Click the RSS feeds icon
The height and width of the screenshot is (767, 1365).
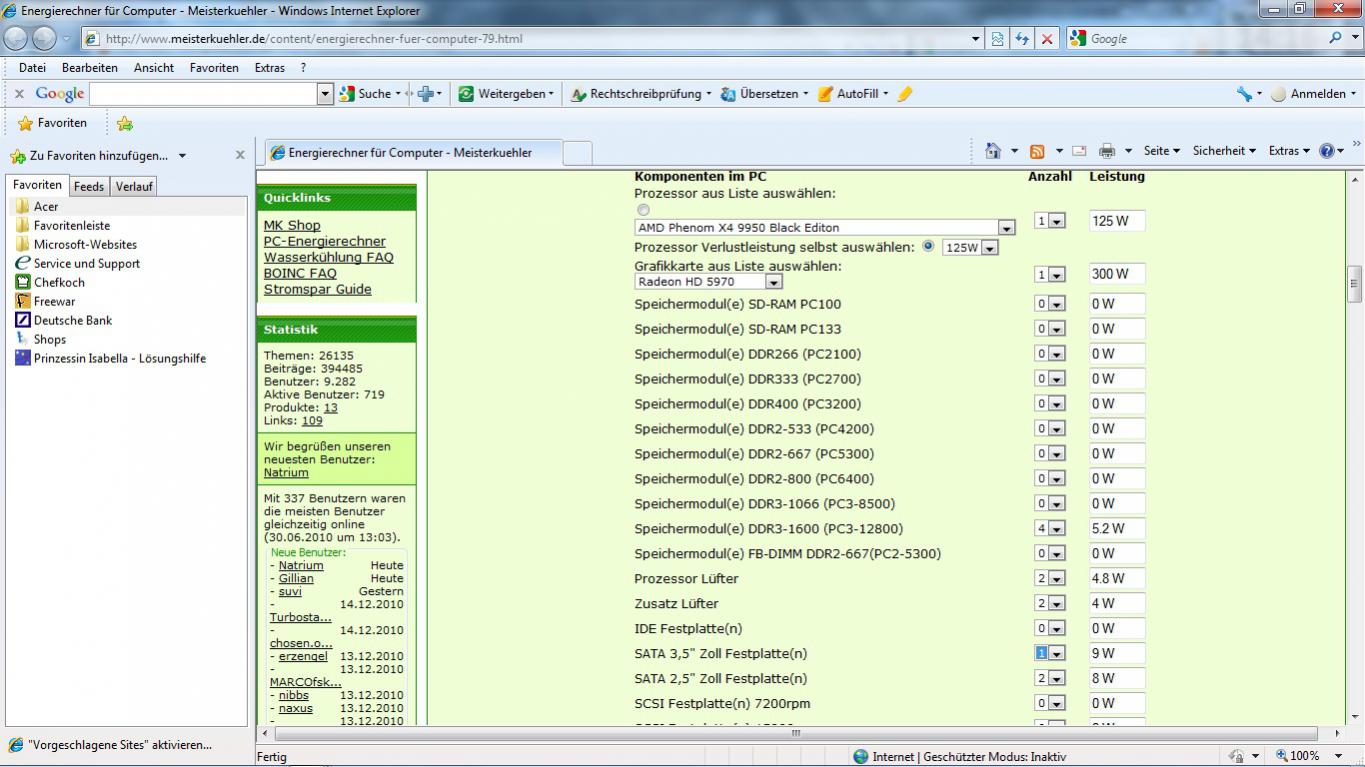tap(1037, 151)
